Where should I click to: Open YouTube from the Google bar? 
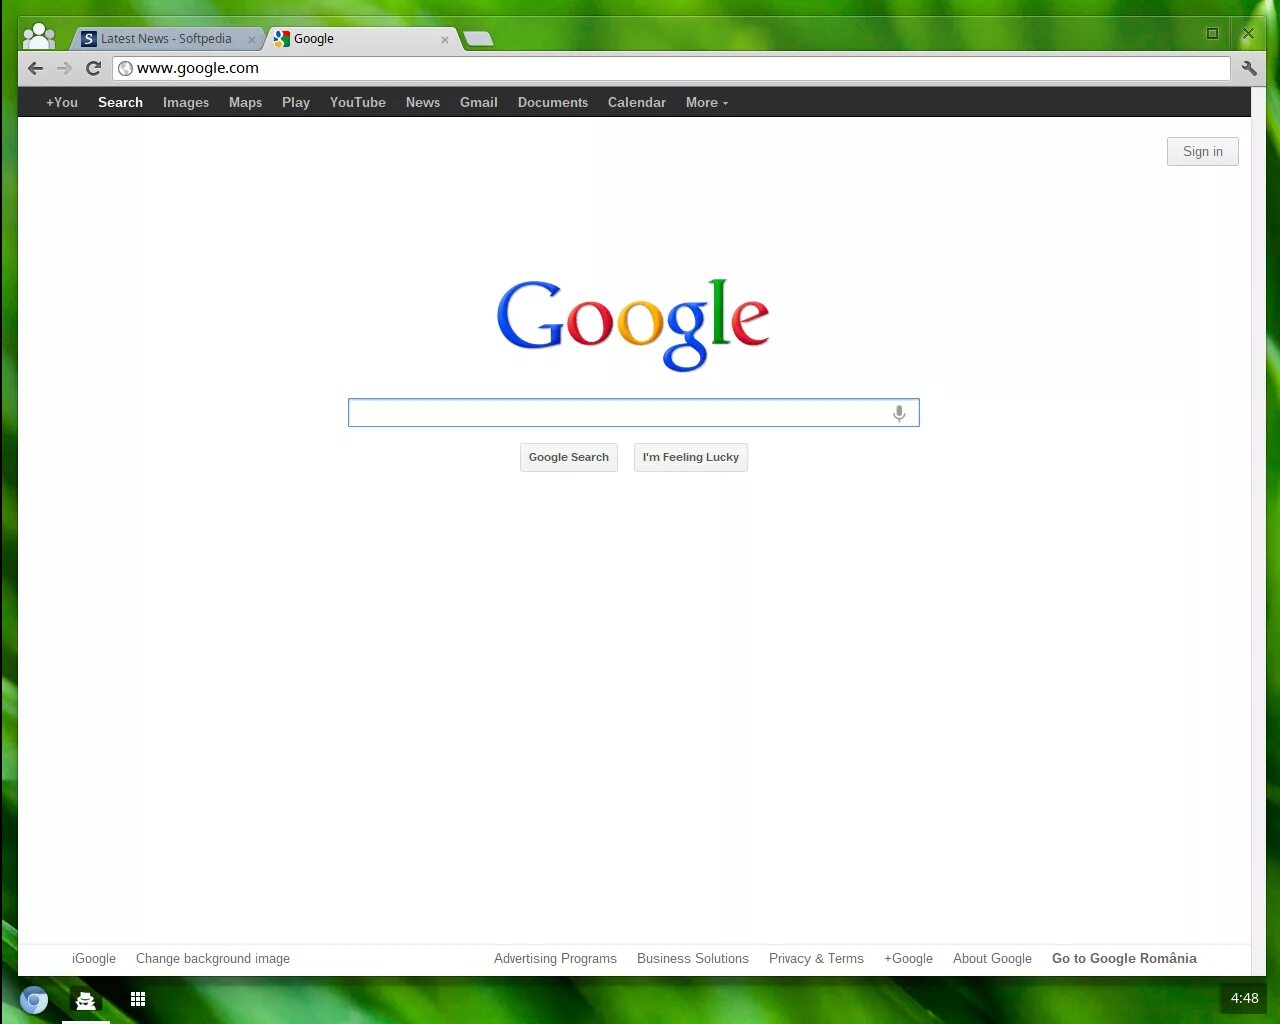[358, 102]
